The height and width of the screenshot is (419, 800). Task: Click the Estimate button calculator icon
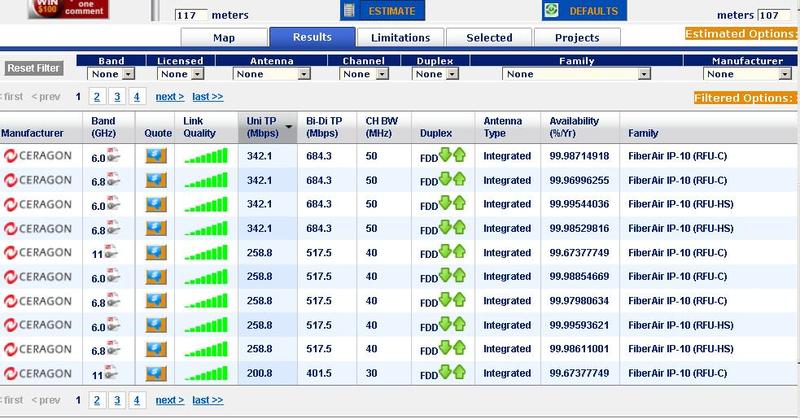coord(349,10)
